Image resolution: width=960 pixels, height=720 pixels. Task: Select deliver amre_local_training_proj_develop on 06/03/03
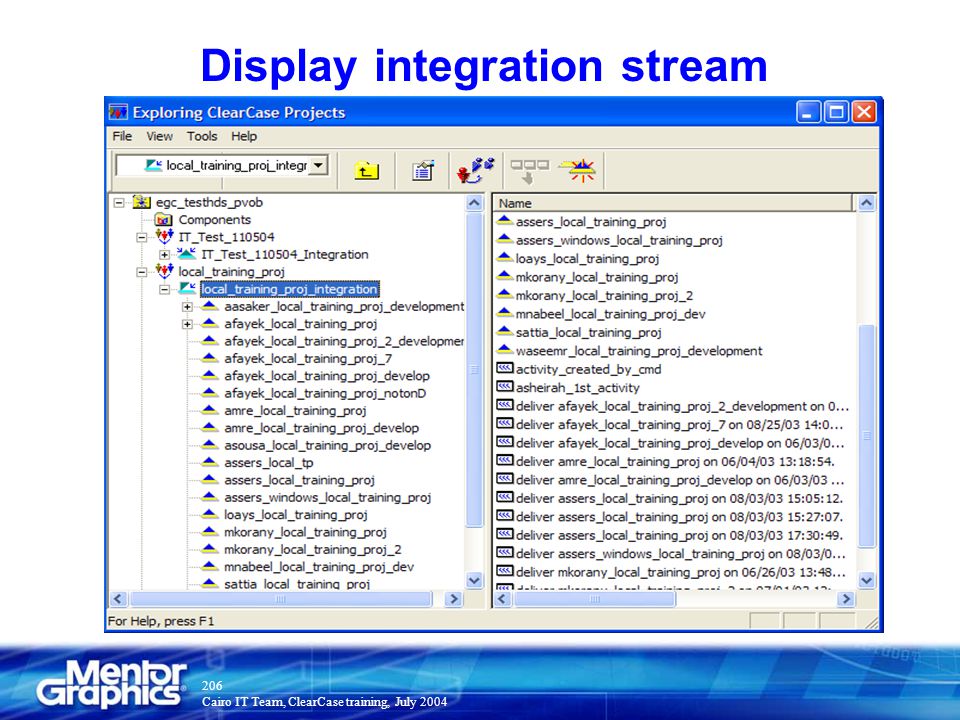680,479
